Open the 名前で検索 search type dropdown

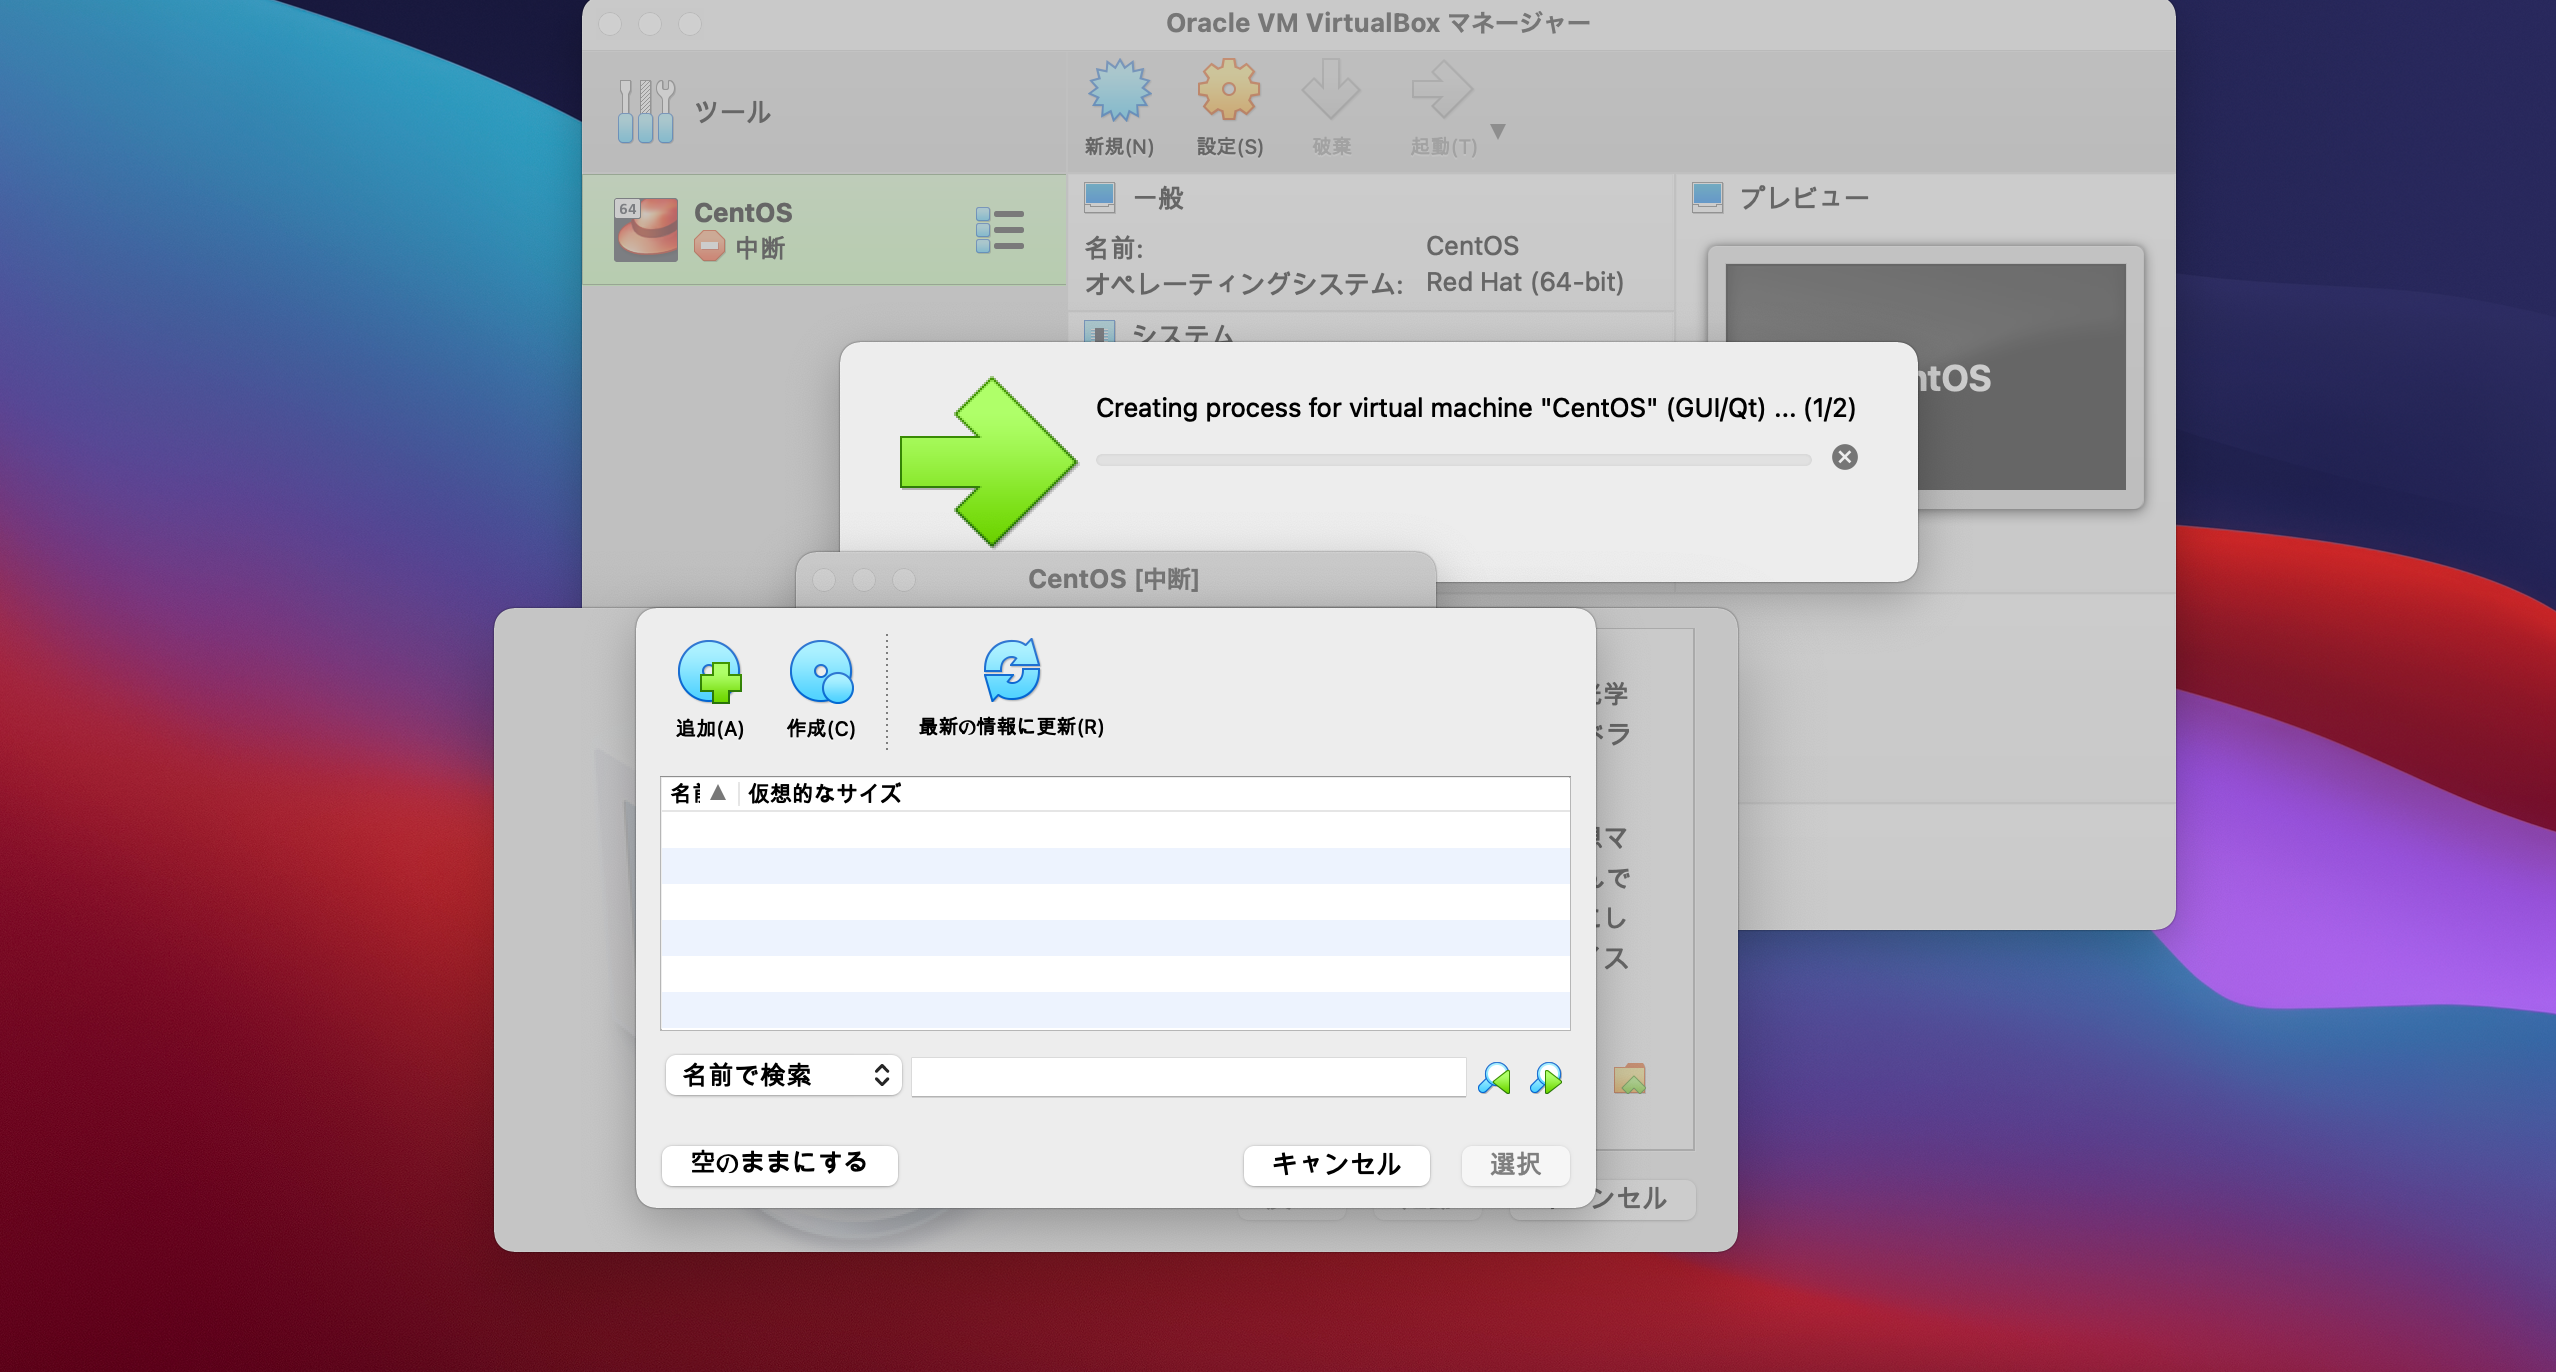coord(783,1075)
